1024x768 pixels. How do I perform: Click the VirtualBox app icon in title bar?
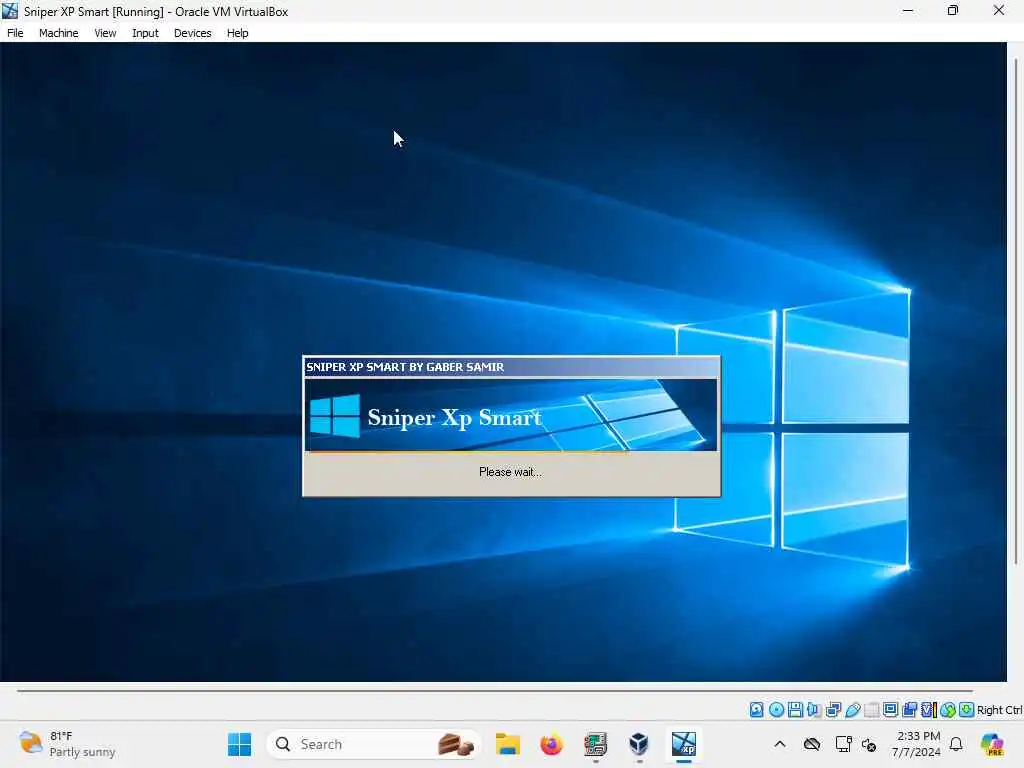(10, 11)
